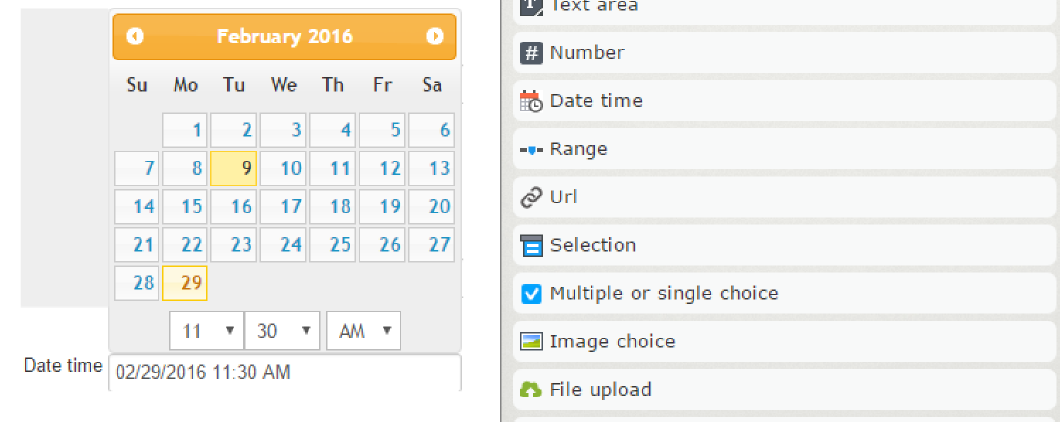The image size is (1060, 422).
Task: Click the Selection list icon
Action: click(532, 245)
